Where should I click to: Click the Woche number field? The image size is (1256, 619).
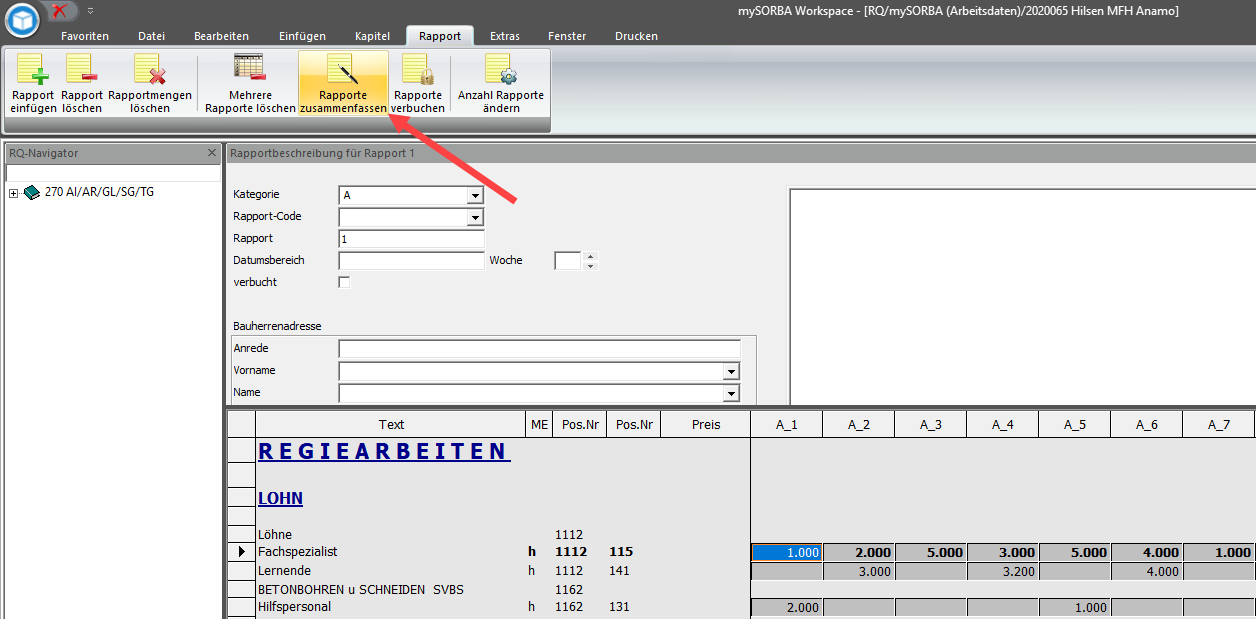(568, 261)
